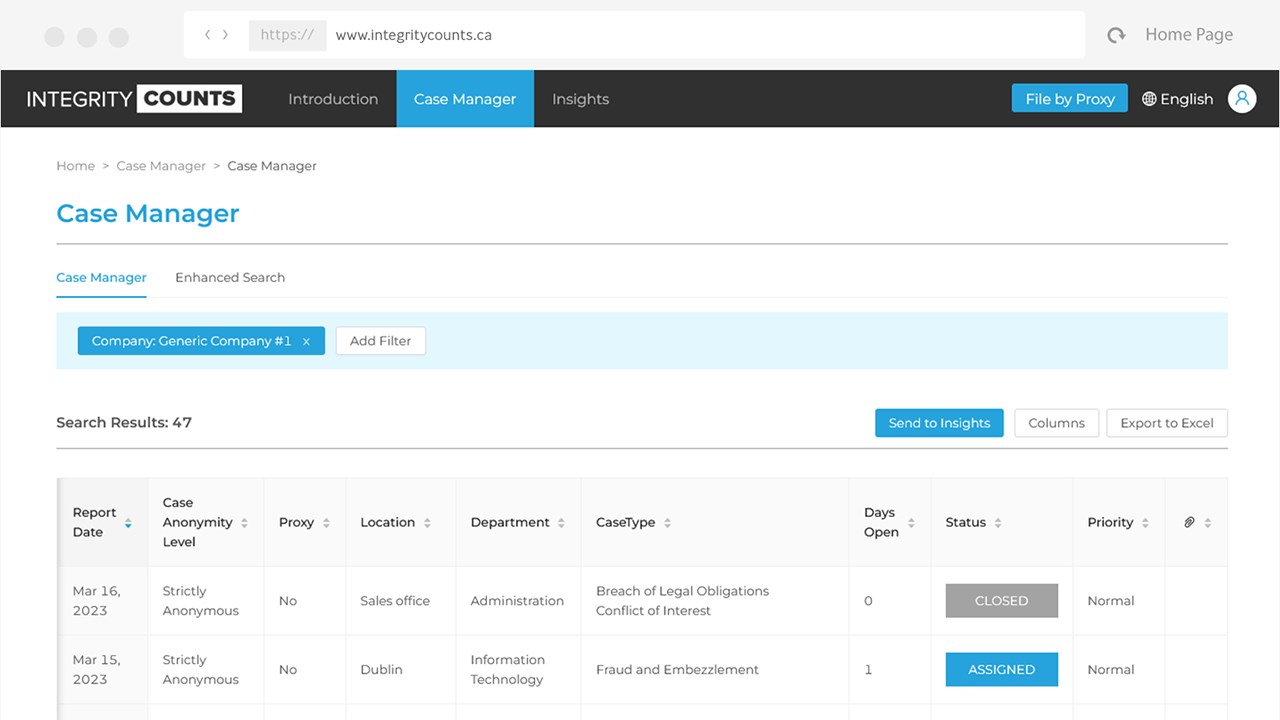Open the user profile avatar icon

pyautogui.click(x=1242, y=98)
